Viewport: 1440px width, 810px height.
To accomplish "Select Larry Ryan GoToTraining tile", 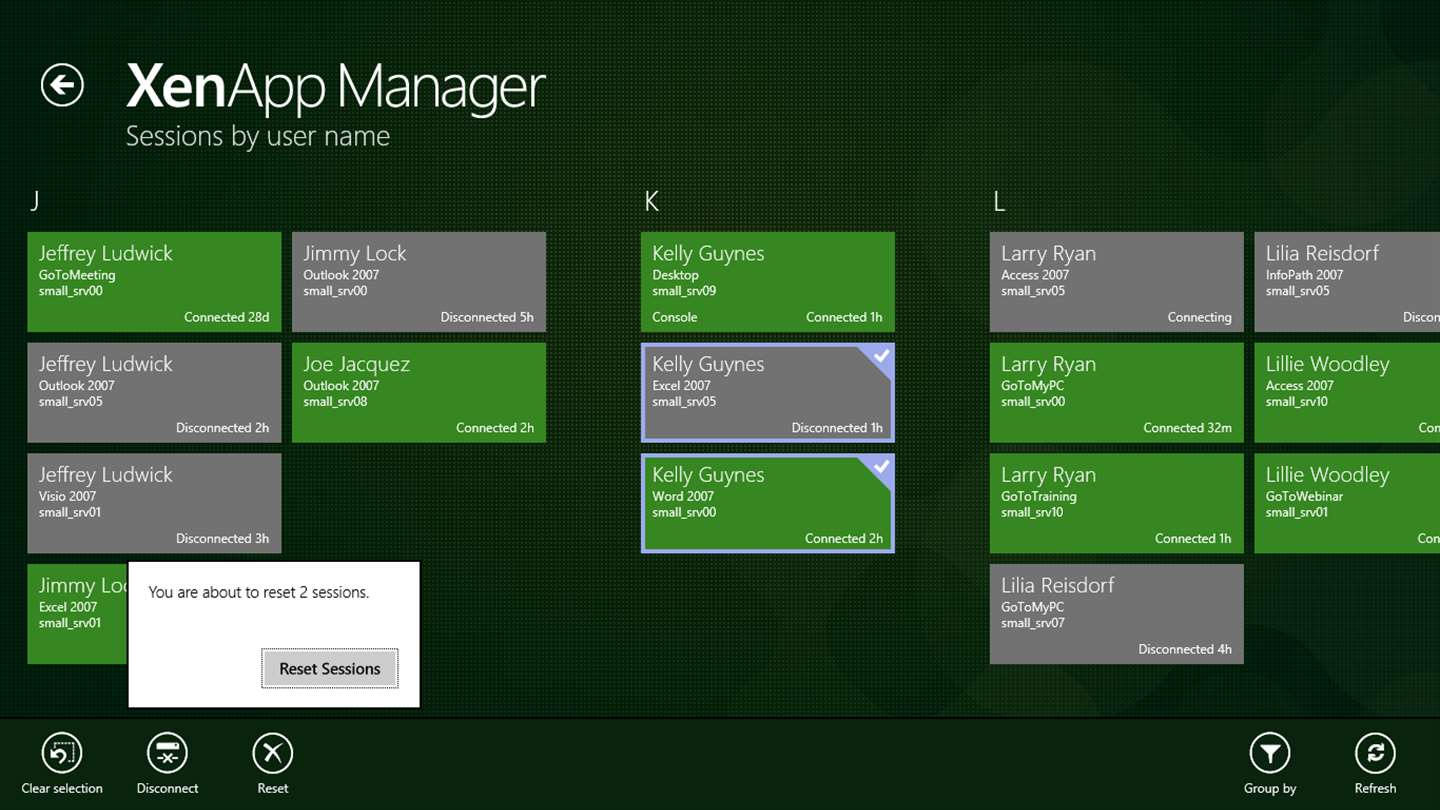I will pyautogui.click(x=1117, y=503).
